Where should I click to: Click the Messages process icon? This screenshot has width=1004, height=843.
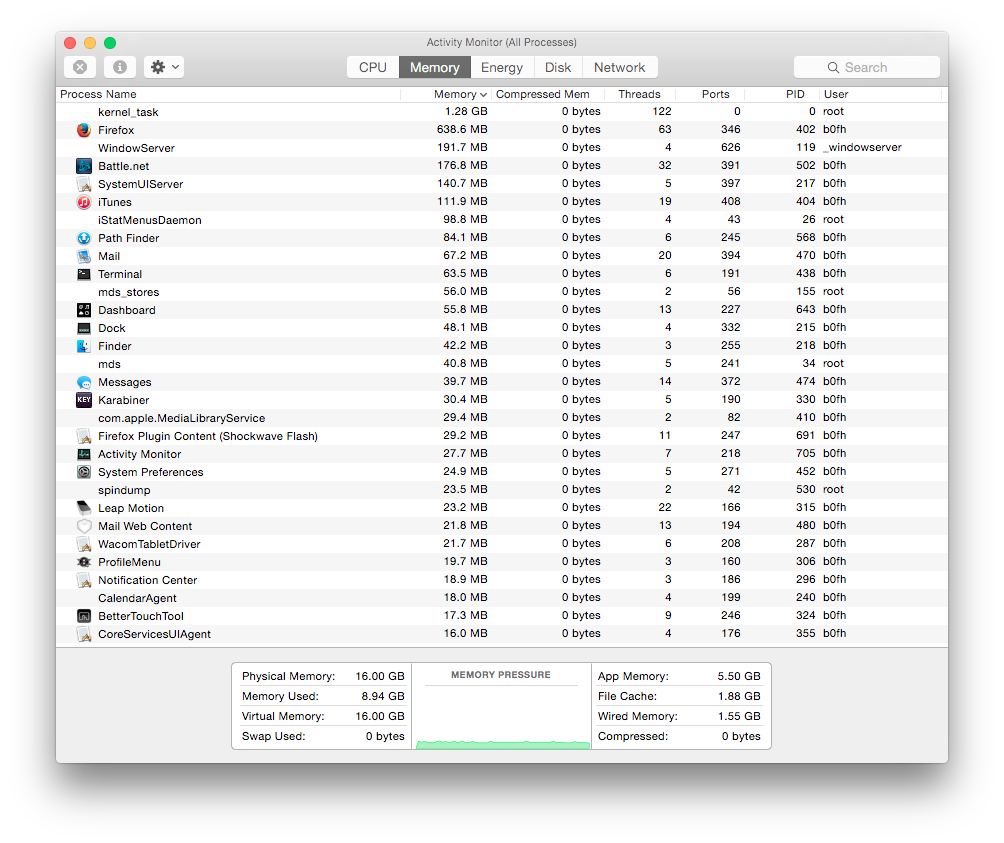[84, 382]
